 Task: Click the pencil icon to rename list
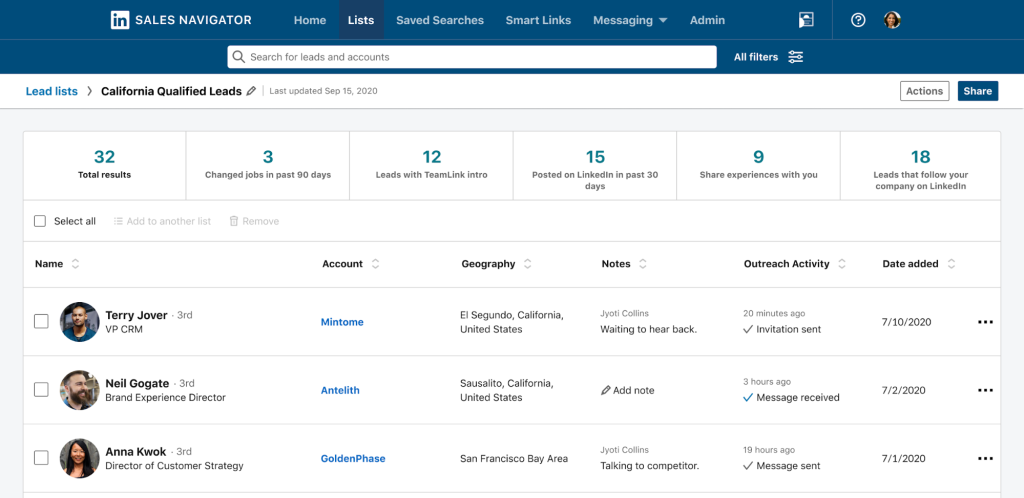(251, 91)
